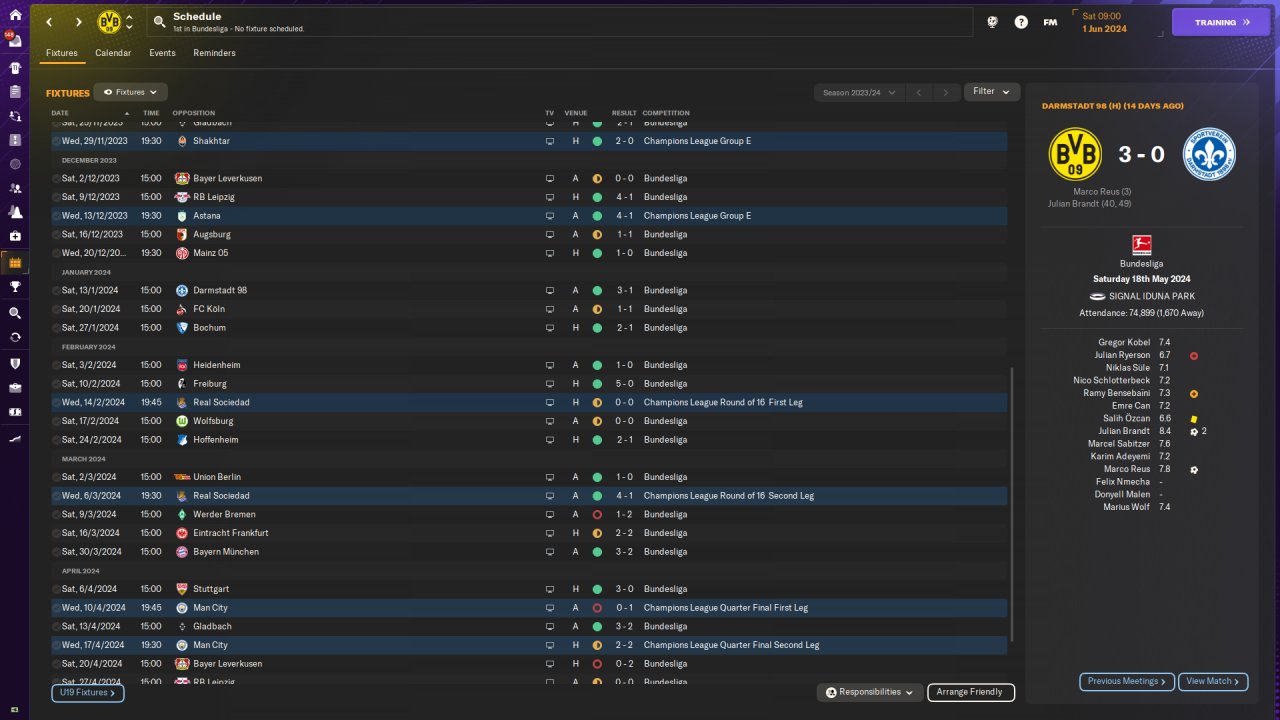This screenshot has width=1280, height=720.
Task: Click the Gregor Kobel player link
Action: (1124, 342)
